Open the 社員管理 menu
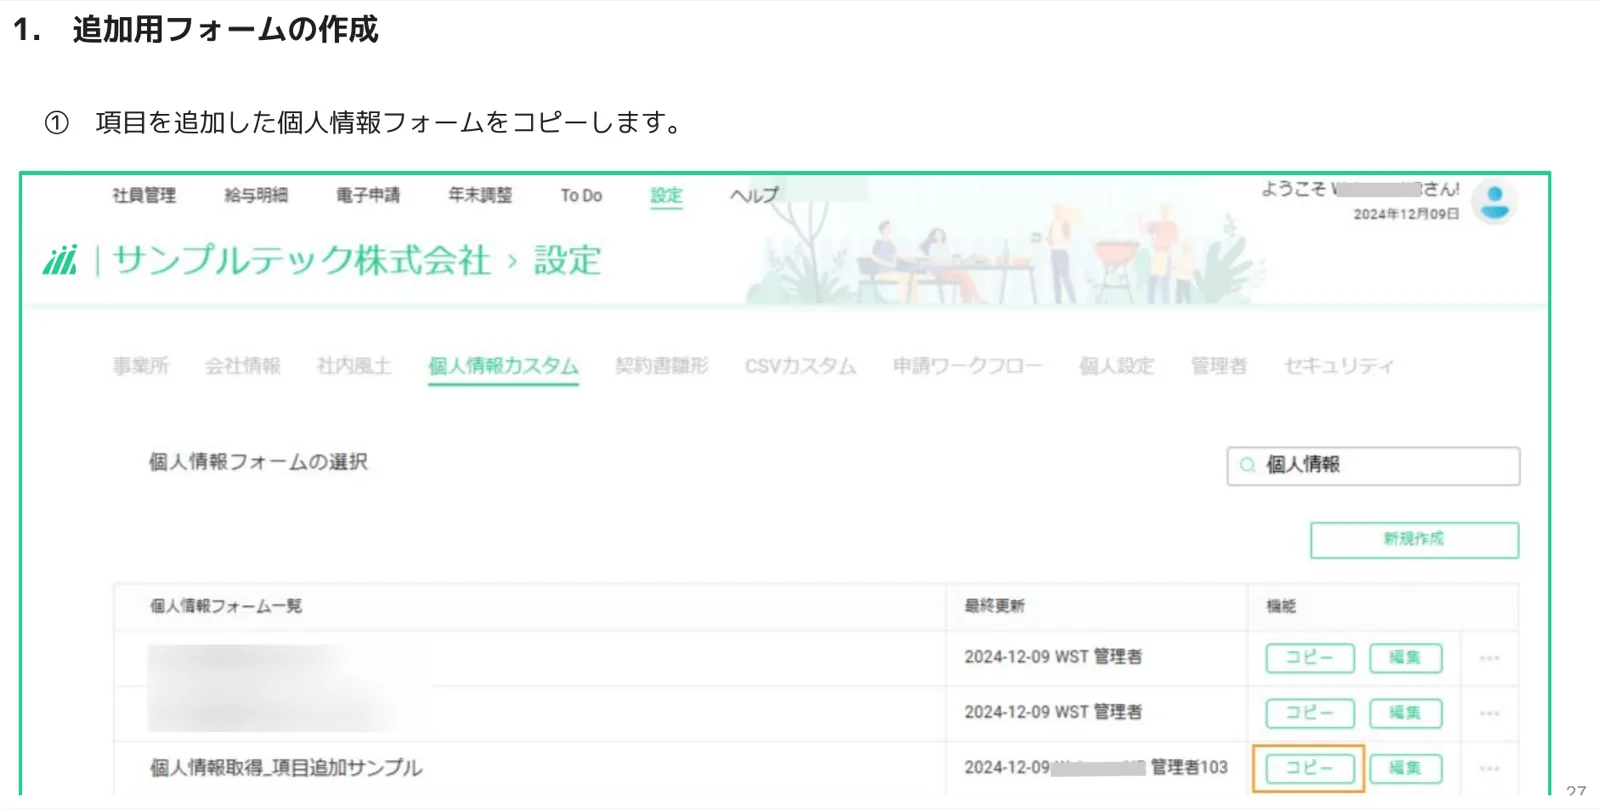 pos(144,195)
